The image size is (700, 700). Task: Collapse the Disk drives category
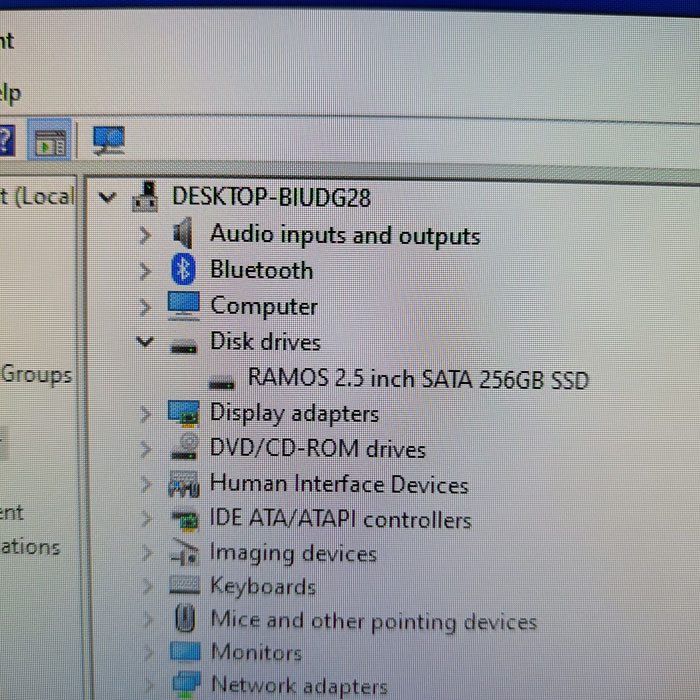[146, 342]
